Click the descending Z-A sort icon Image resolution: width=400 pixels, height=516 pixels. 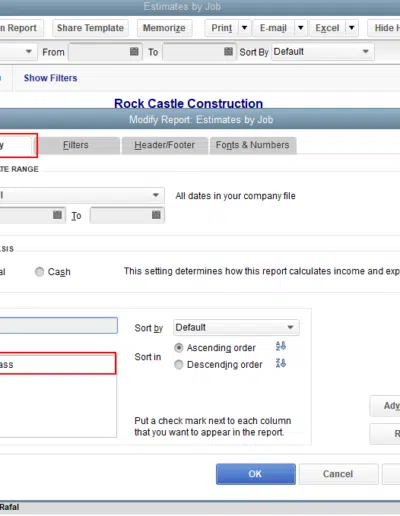[281, 363]
